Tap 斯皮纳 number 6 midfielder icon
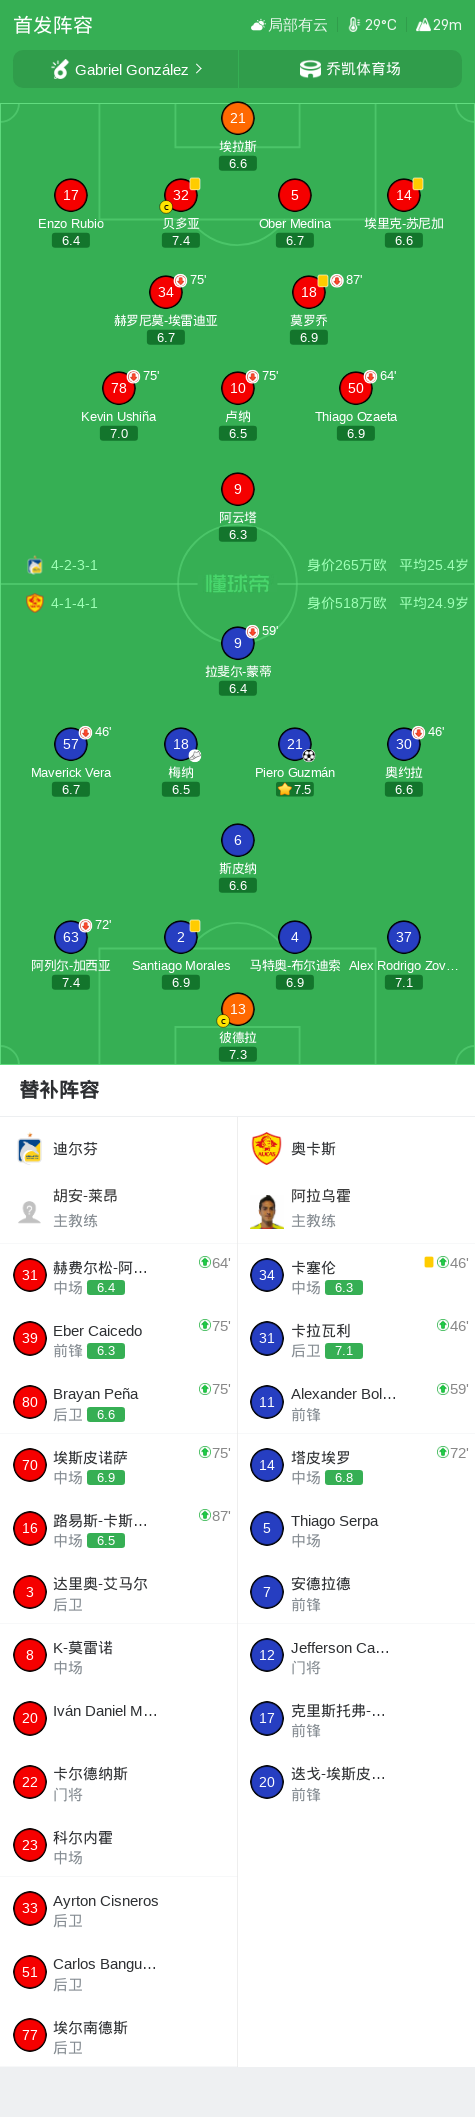This screenshot has width=475, height=2117. coord(237,840)
